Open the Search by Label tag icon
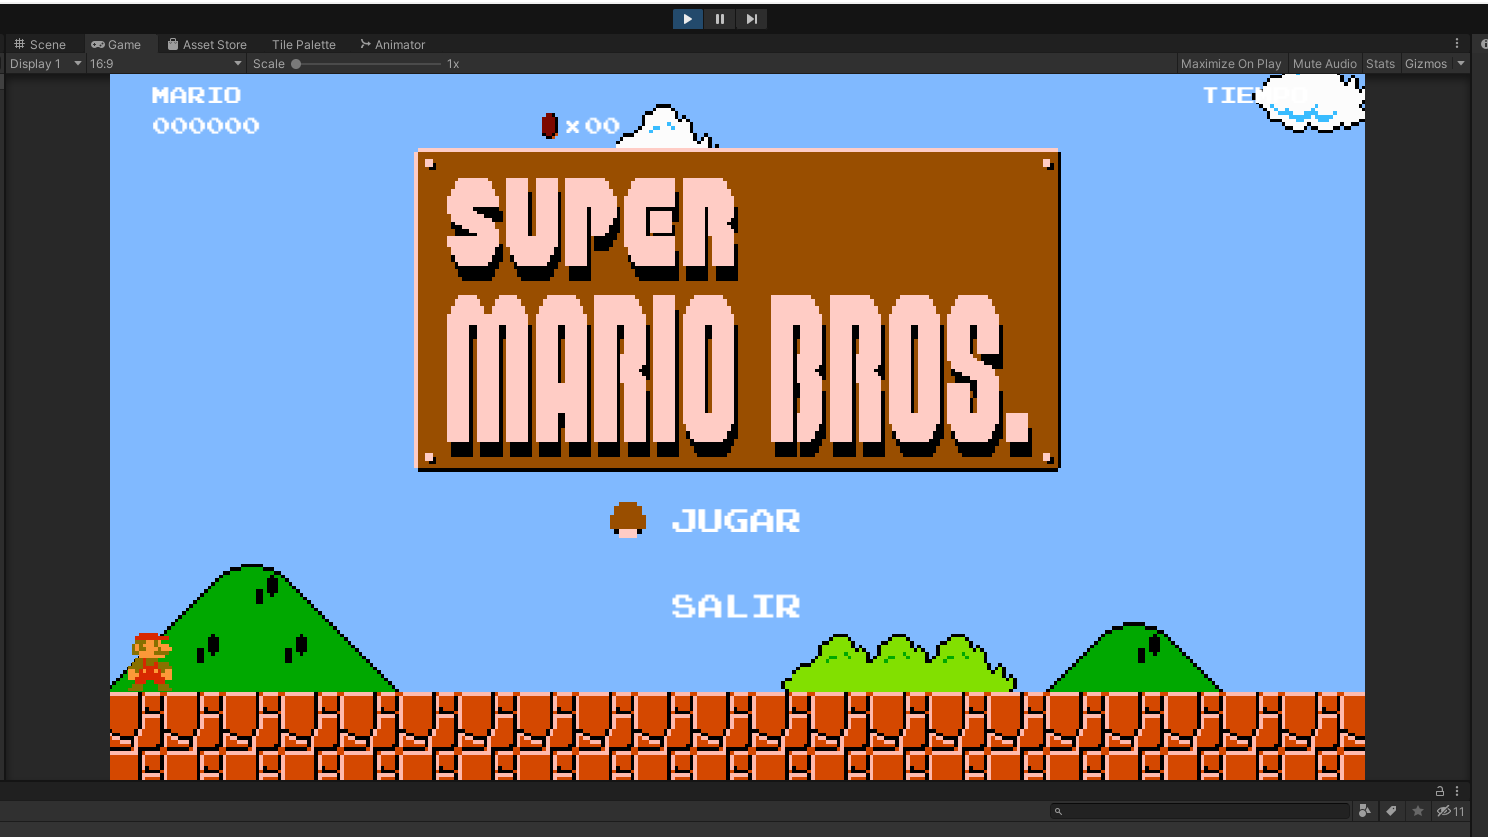Viewport: 1488px width, 837px height. point(1391,811)
